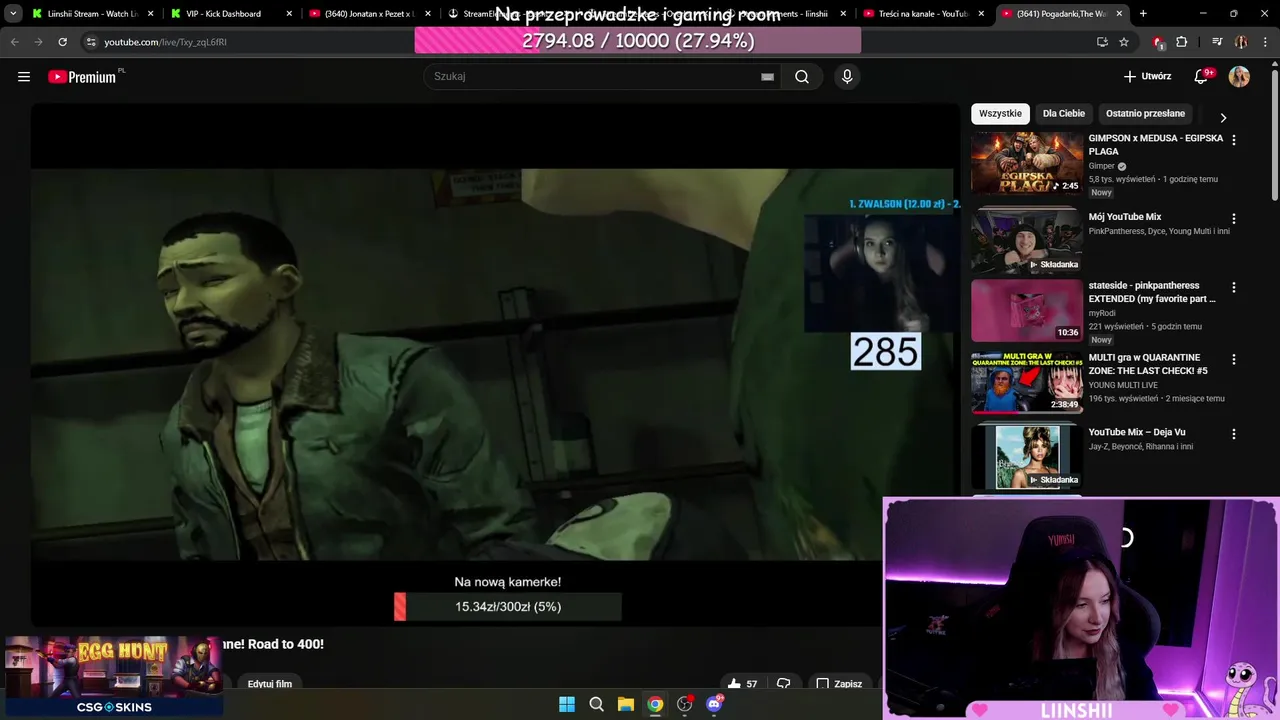The height and width of the screenshot is (720, 1280).
Task: Switch to the Jonatan x Pezet browser tab
Action: (369, 14)
